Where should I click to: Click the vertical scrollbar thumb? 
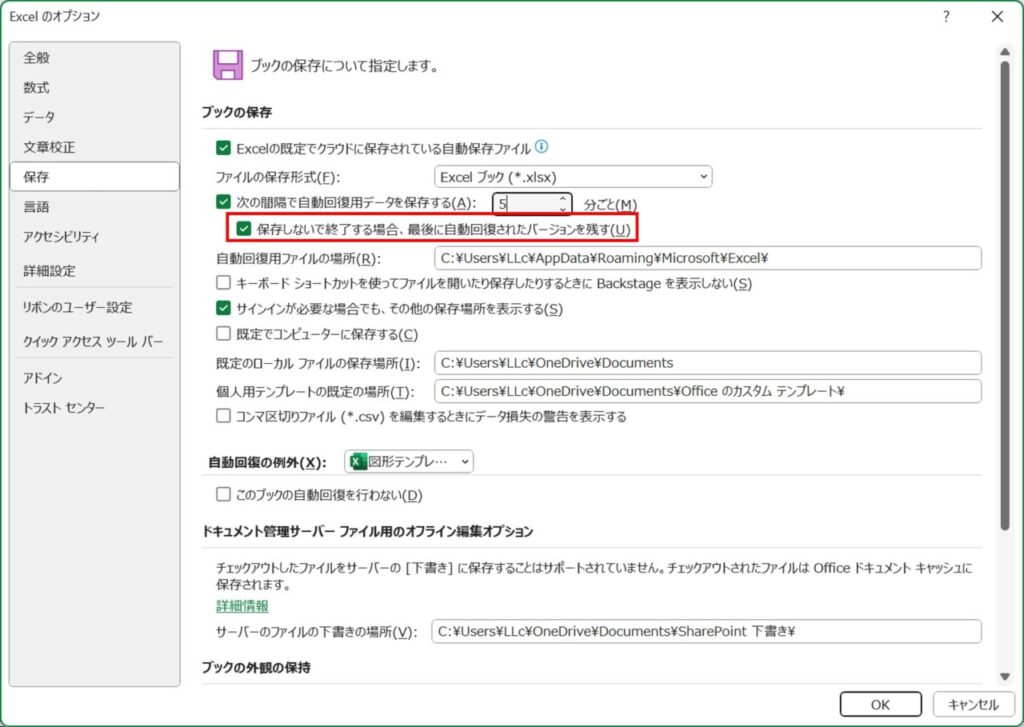(x=1005, y=294)
